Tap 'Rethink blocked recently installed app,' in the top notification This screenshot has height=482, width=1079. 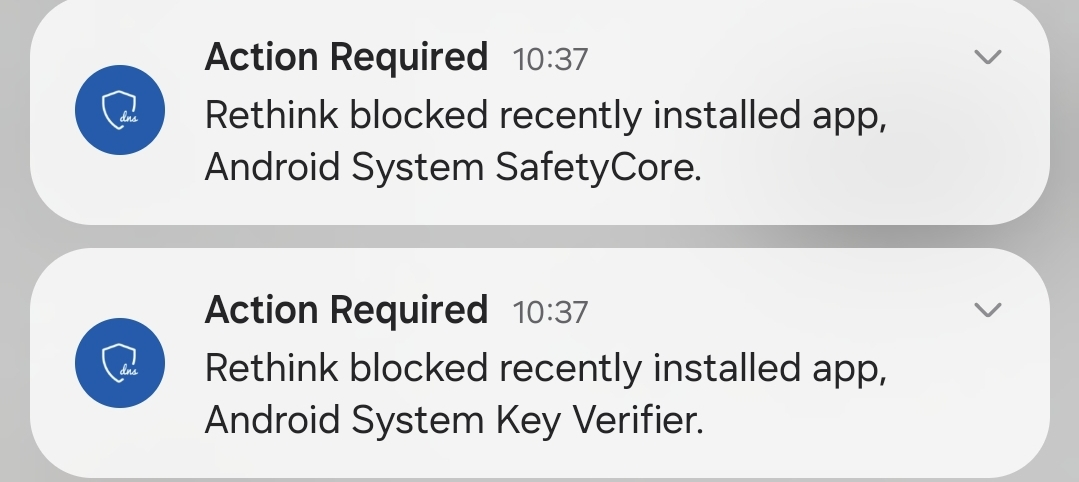(546, 116)
